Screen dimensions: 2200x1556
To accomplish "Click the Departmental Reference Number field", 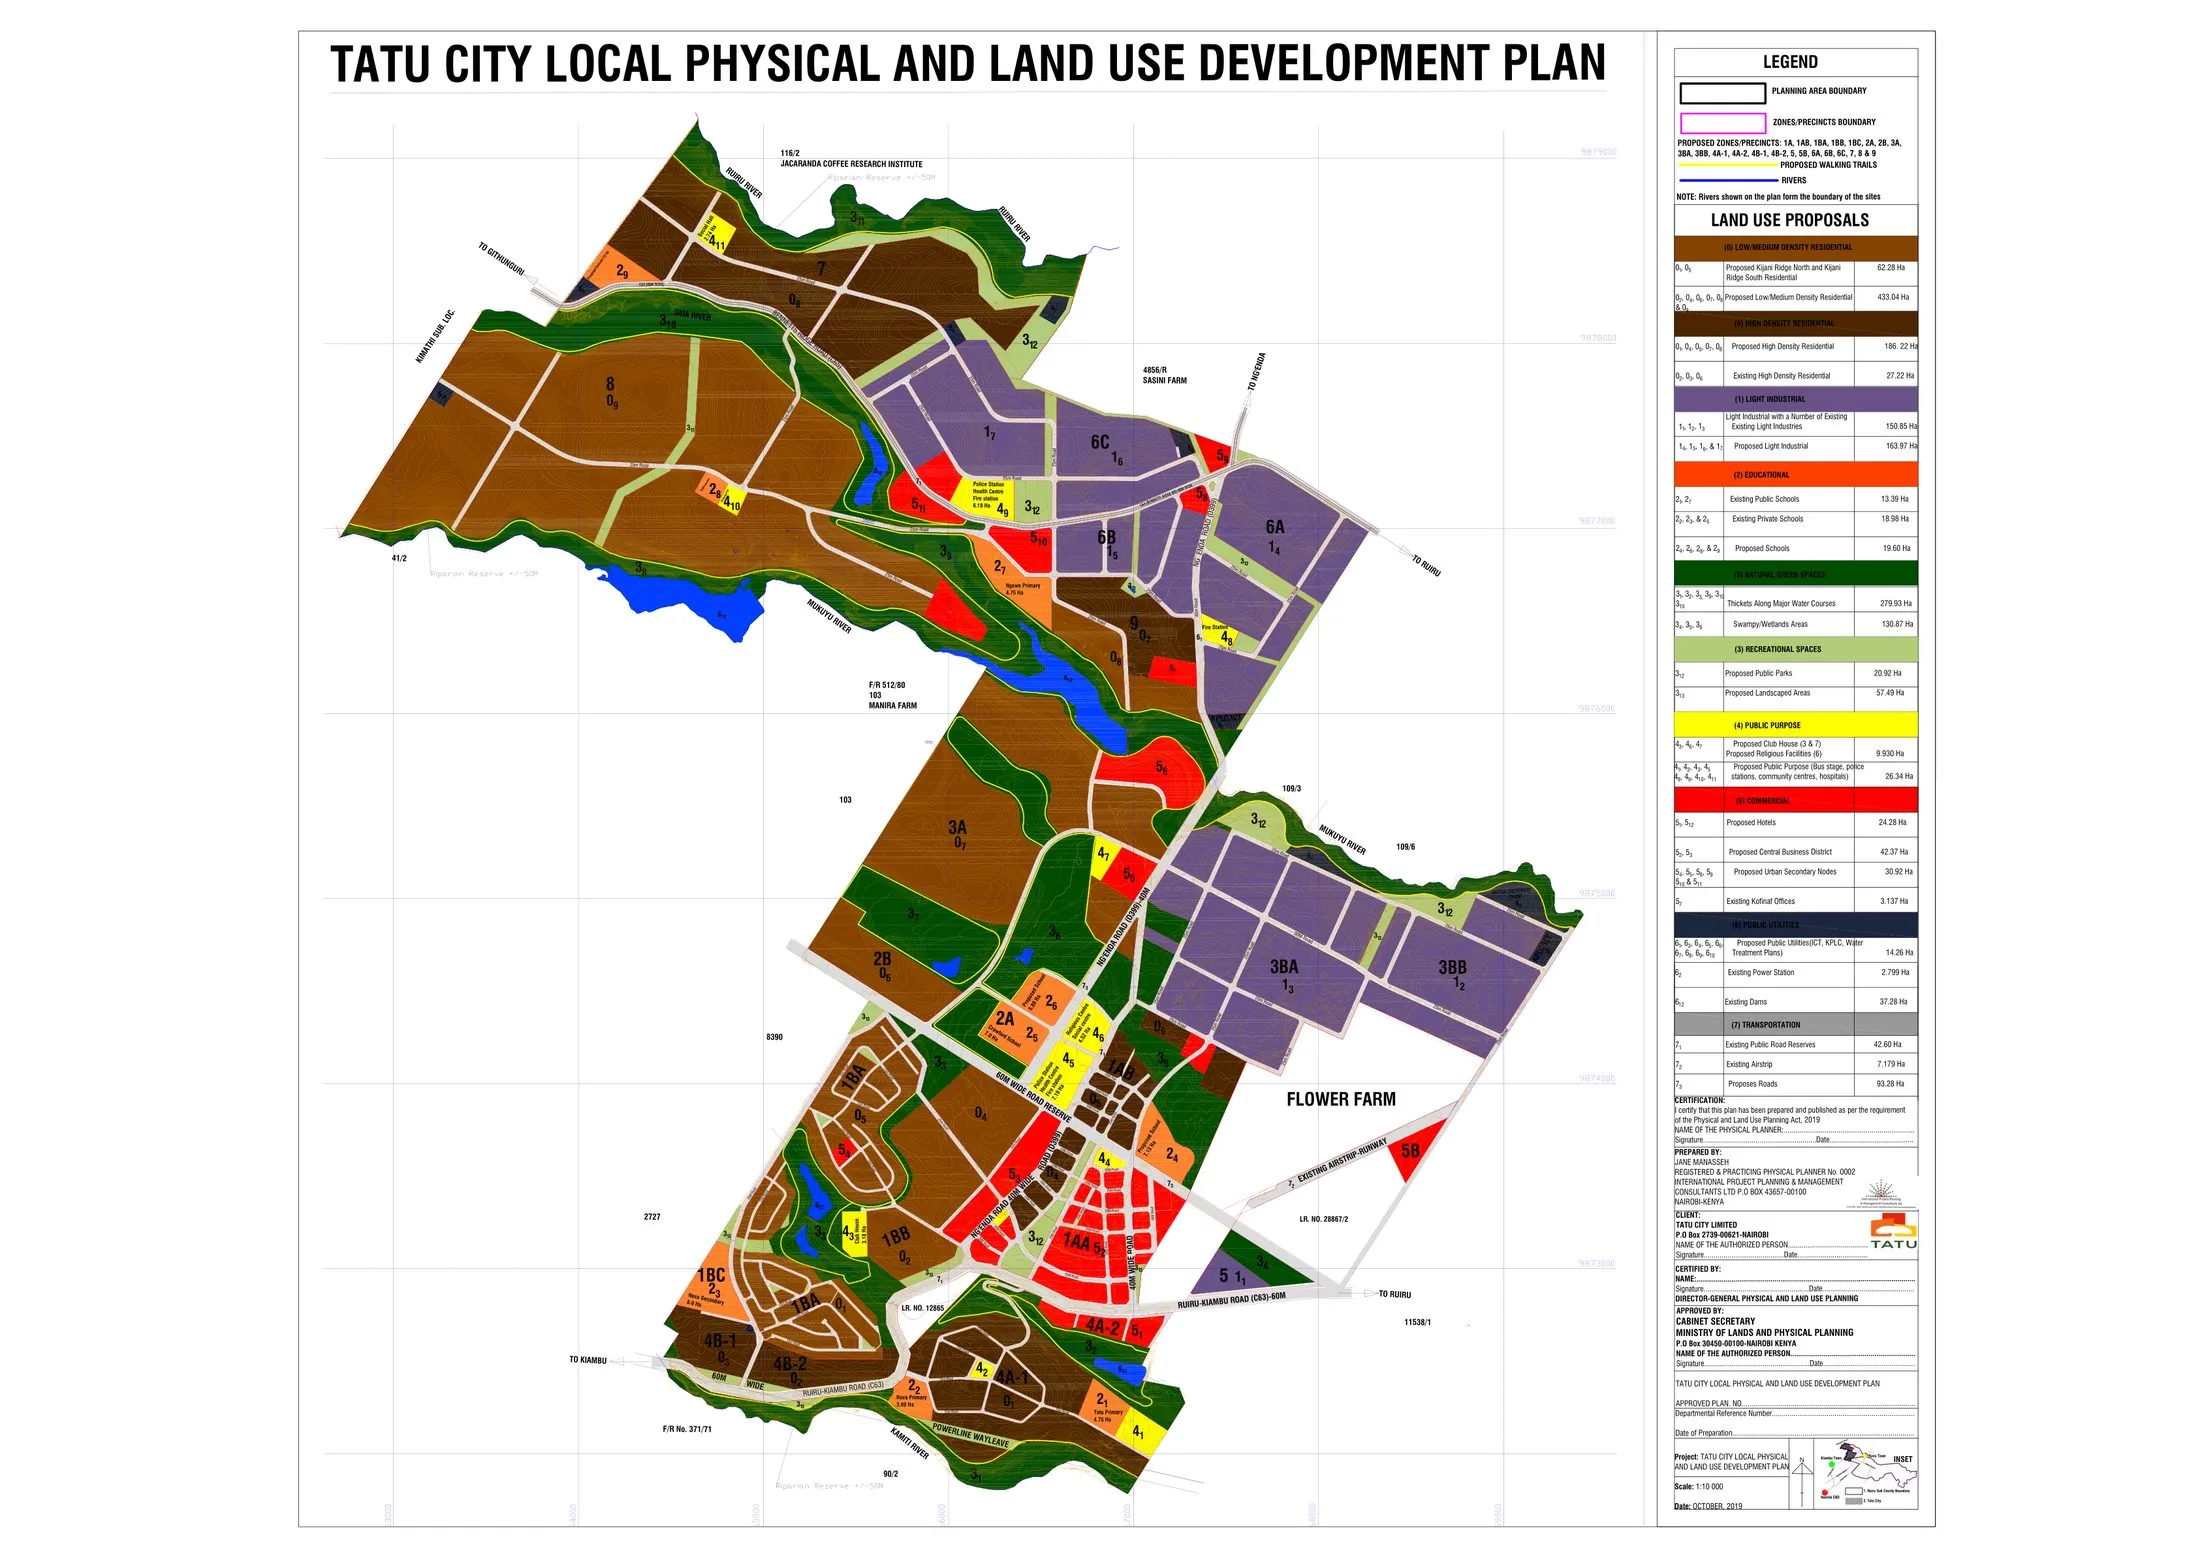I will click(x=1796, y=1413).
